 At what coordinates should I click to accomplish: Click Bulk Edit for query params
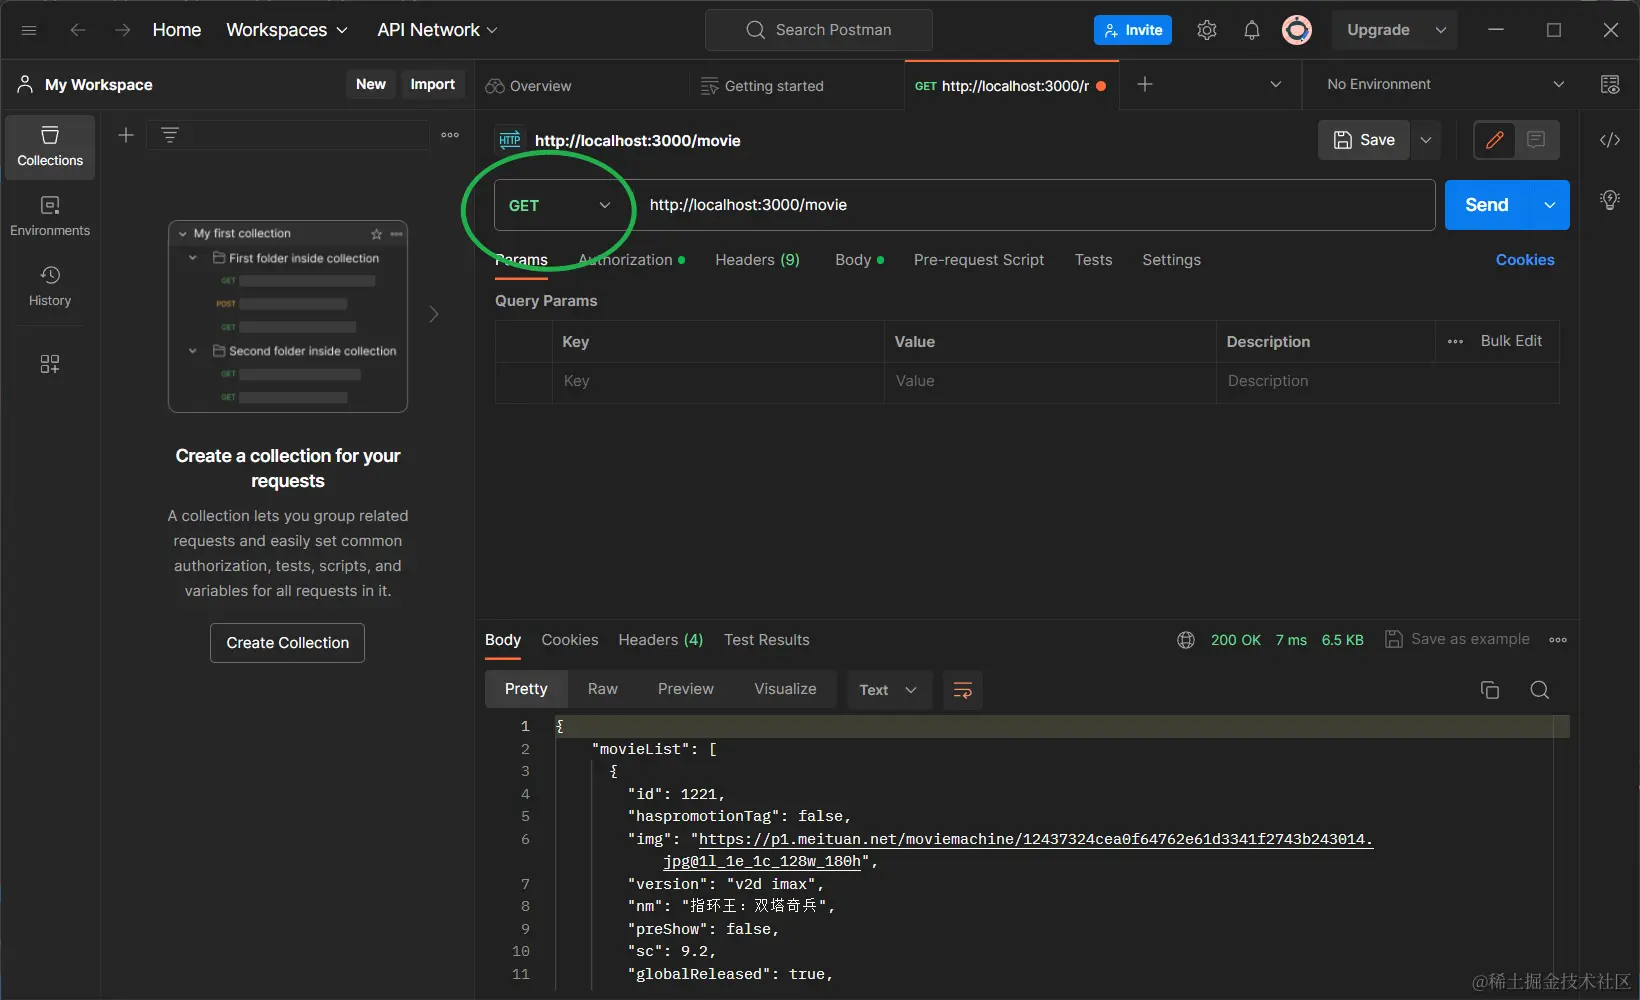tap(1511, 341)
